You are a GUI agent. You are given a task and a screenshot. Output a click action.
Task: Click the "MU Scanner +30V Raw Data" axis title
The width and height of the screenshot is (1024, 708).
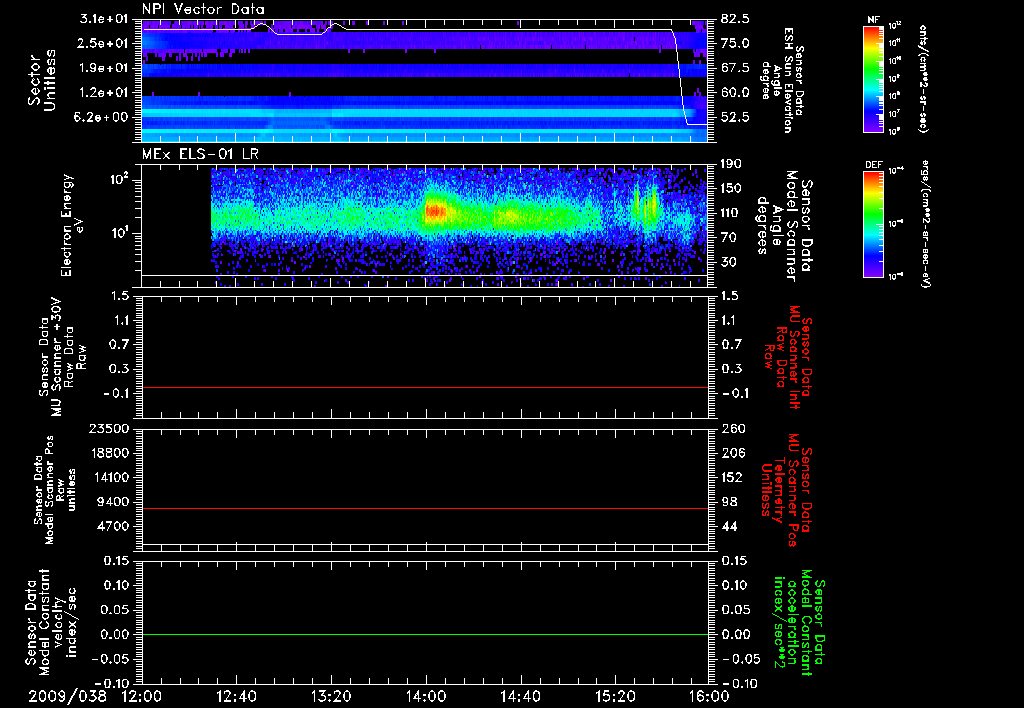pos(61,356)
